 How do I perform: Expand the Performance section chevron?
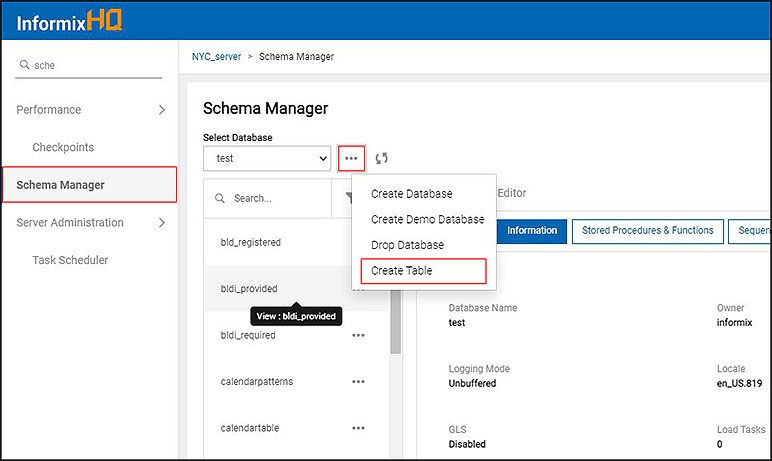point(162,110)
